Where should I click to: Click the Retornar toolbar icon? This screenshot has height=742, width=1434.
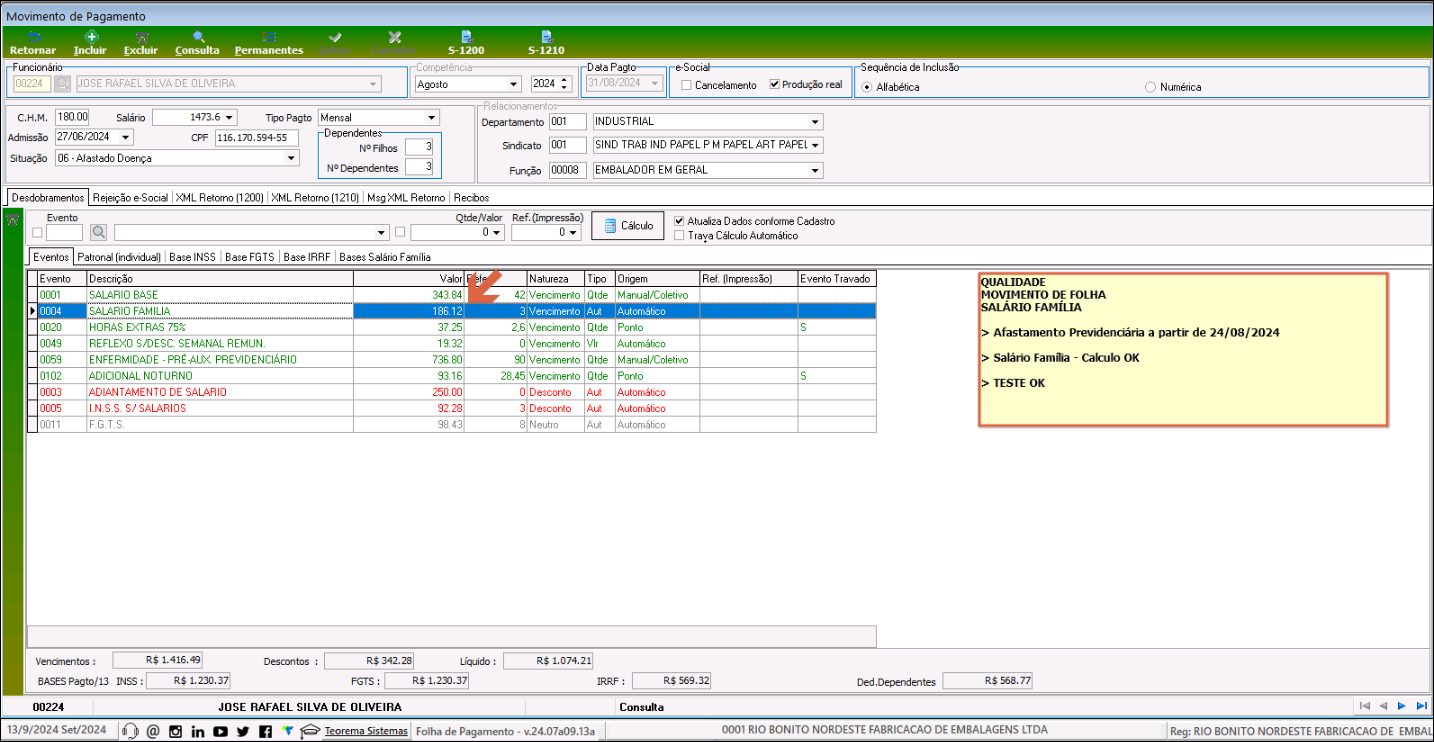33,36
